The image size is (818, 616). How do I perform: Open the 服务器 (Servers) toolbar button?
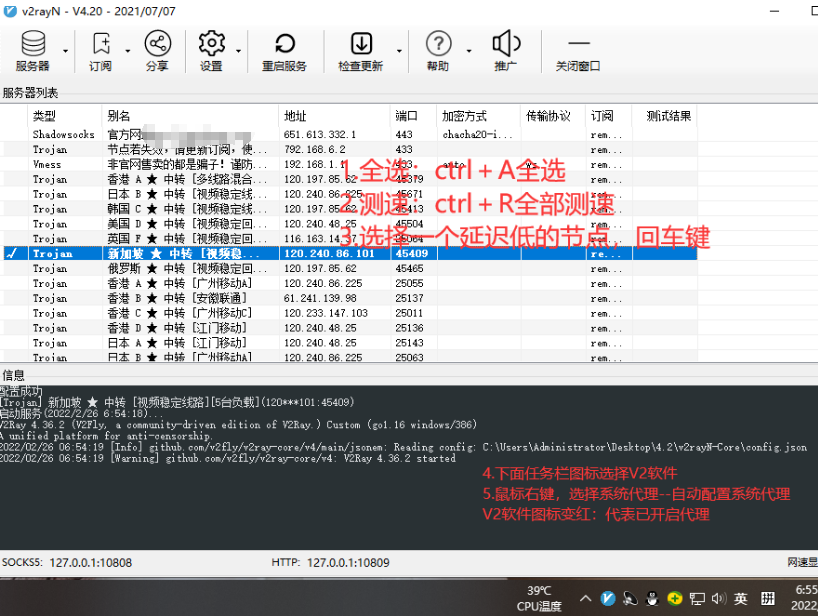point(33,50)
